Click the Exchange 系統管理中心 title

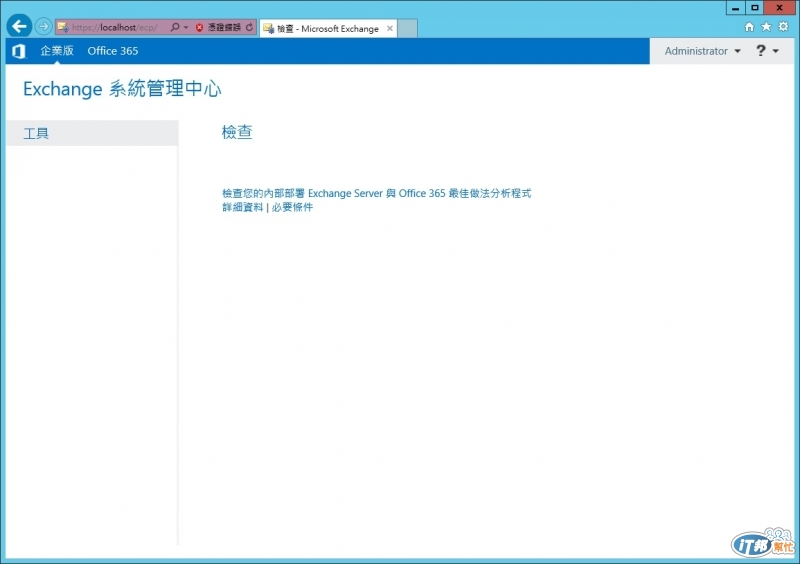coord(122,89)
